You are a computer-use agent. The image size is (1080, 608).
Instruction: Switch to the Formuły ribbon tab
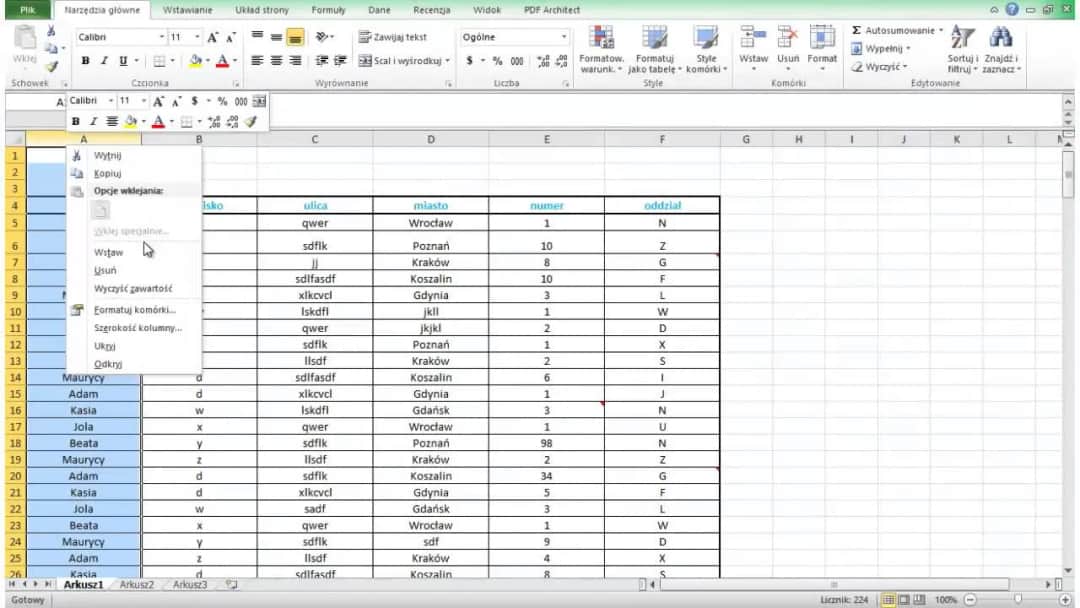[328, 9]
